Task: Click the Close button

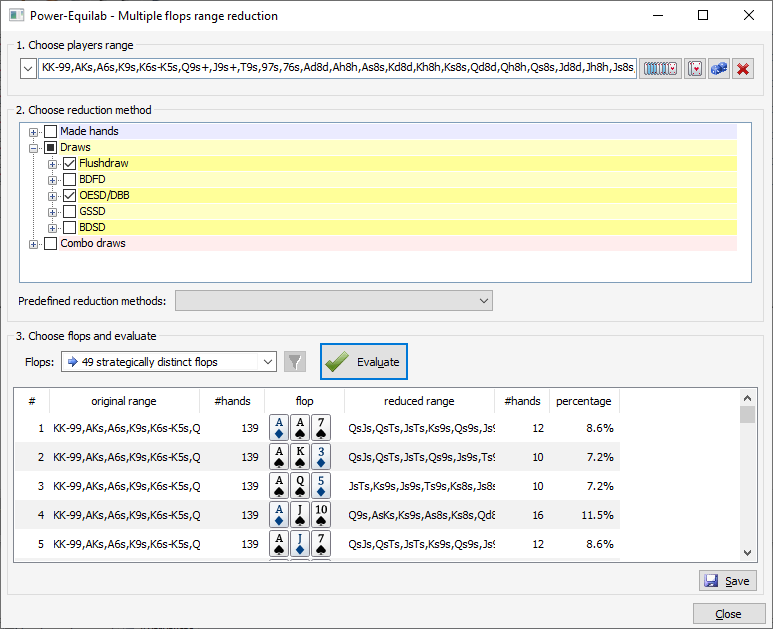Action: 728,614
